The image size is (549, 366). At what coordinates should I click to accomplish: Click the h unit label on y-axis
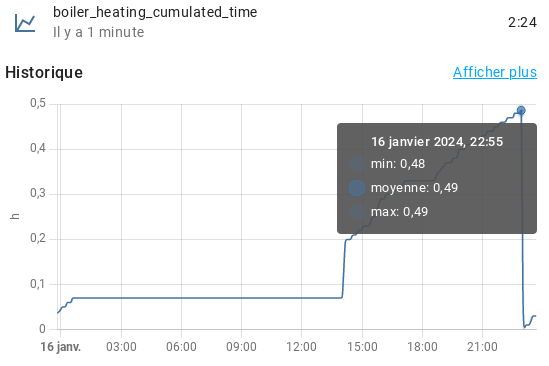coord(15,216)
